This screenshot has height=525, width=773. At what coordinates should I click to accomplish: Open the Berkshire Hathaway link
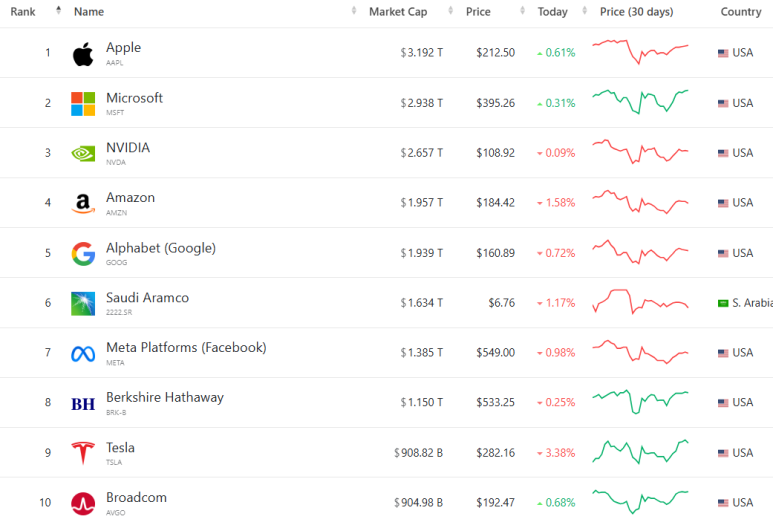point(165,397)
